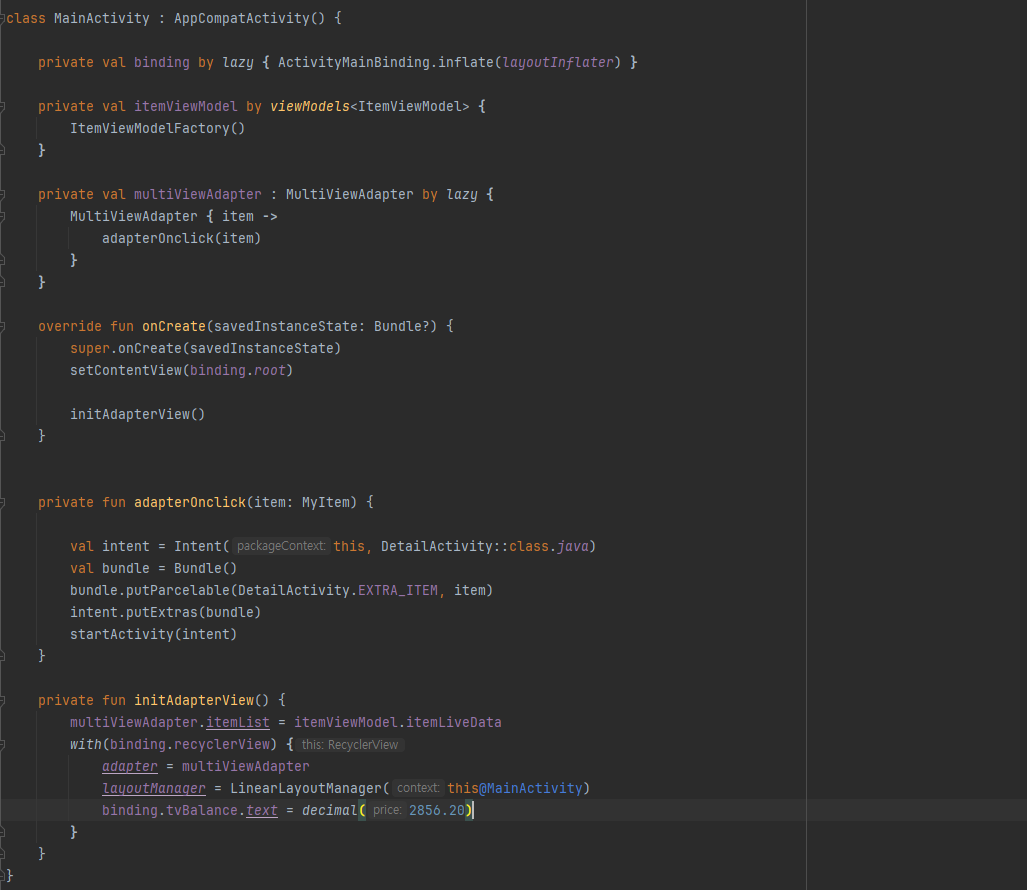Click LinearLayoutManager( constructor call

309,788
